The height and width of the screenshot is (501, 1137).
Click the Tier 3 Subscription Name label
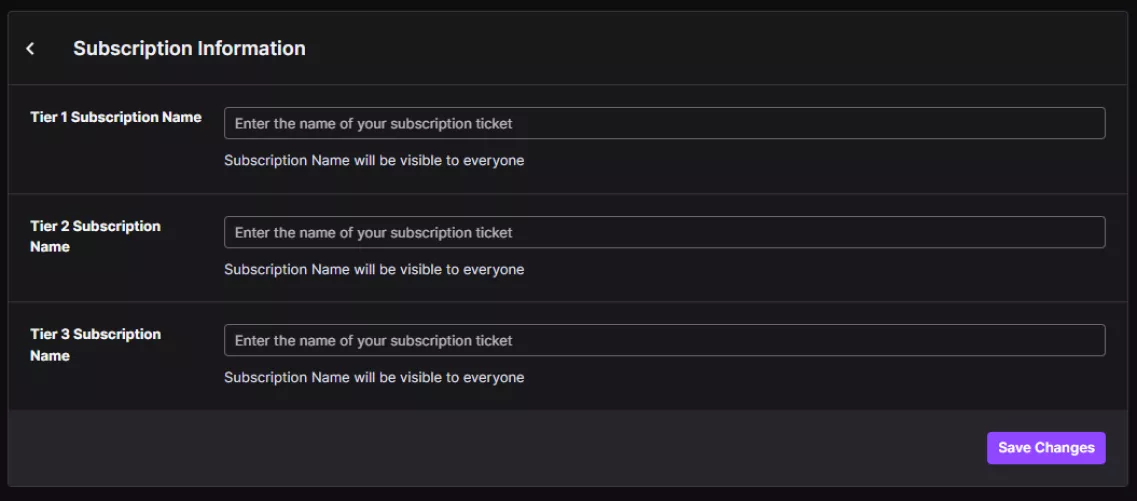95,345
